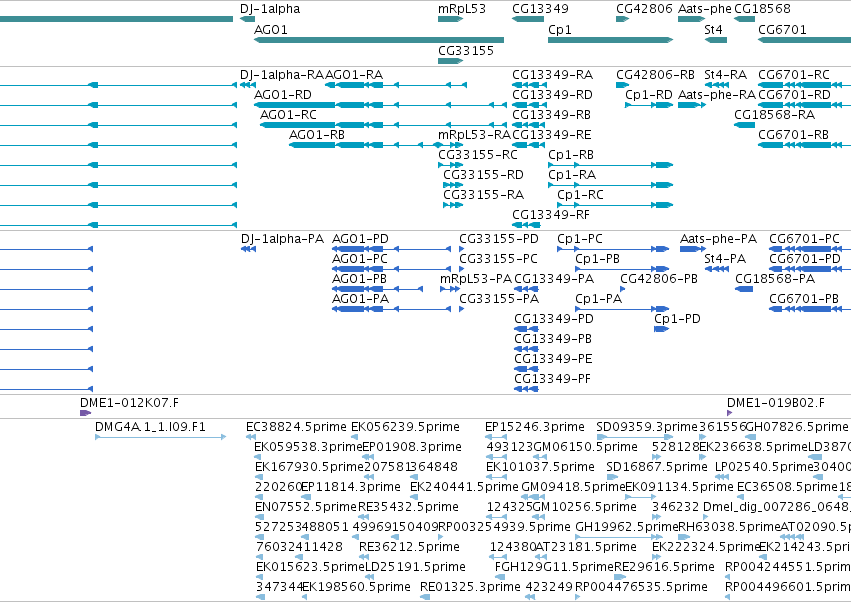Image resolution: width=851 pixels, height=602 pixels.
Task: Select EST DMG4A.1_1.I09.F1
Action: 150,427
